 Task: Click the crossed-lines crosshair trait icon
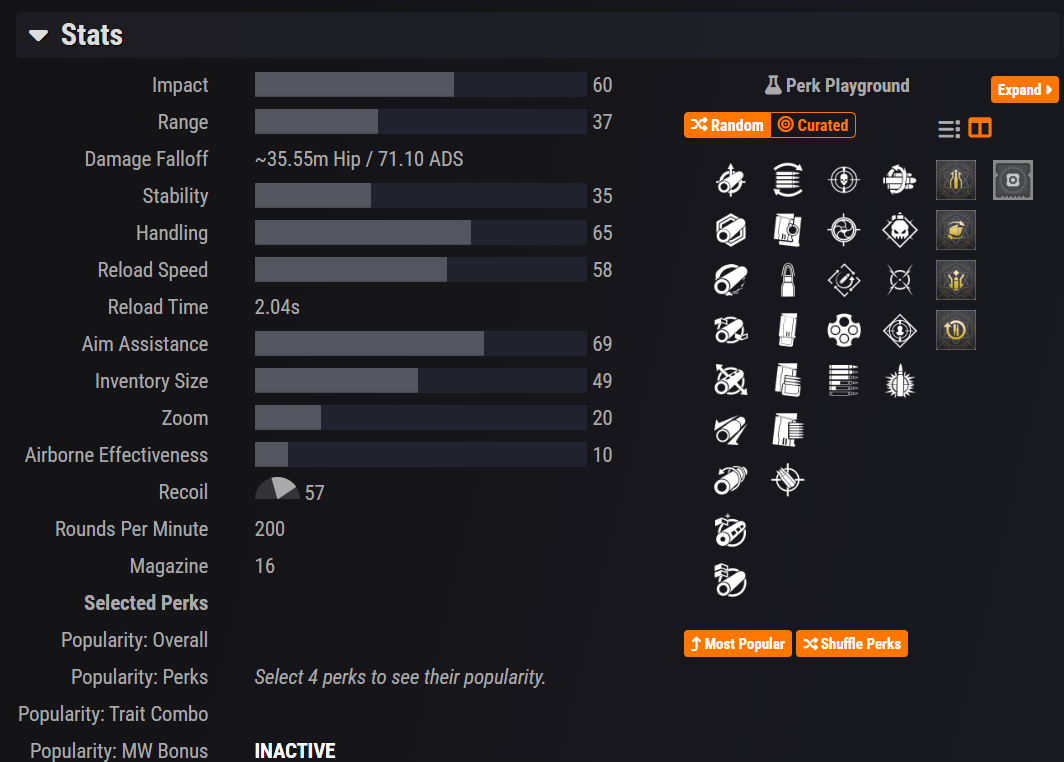(899, 280)
